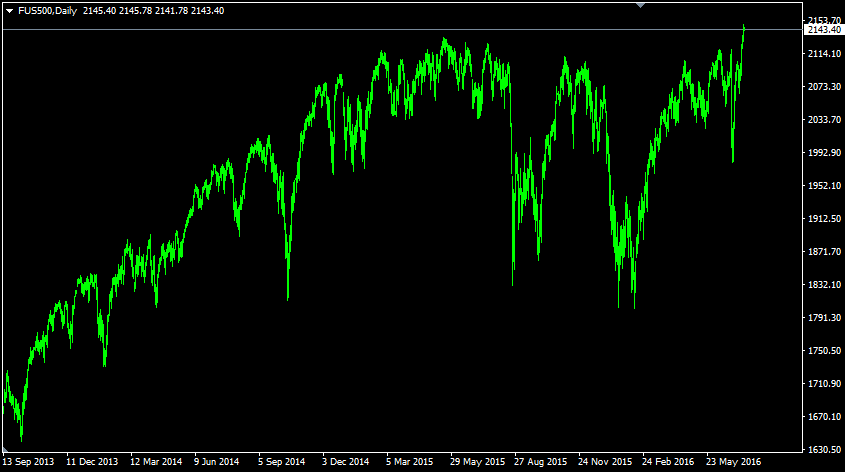Image resolution: width=845 pixels, height=472 pixels.
Task: Click the 12 Mar 2014 date label
Action: click(x=156, y=462)
